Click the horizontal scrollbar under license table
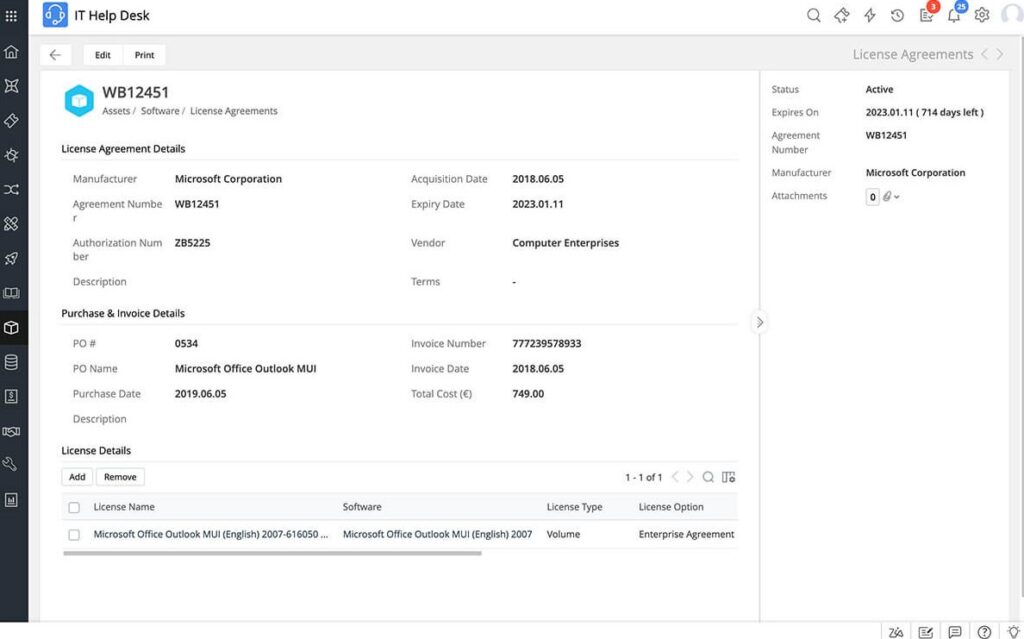The image size is (1024, 639). pyautogui.click(x=272, y=553)
